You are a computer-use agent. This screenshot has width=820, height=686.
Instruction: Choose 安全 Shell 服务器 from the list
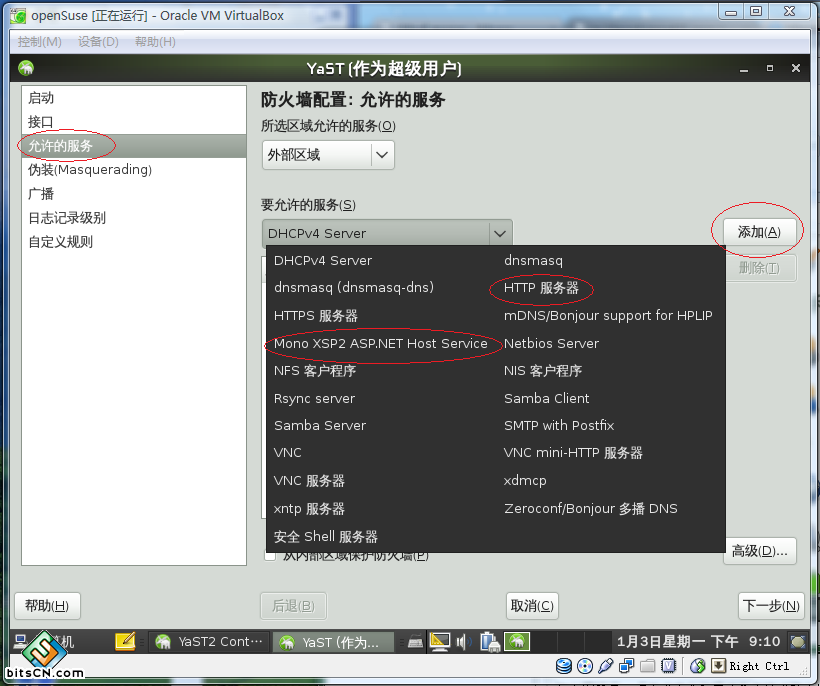(326, 536)
